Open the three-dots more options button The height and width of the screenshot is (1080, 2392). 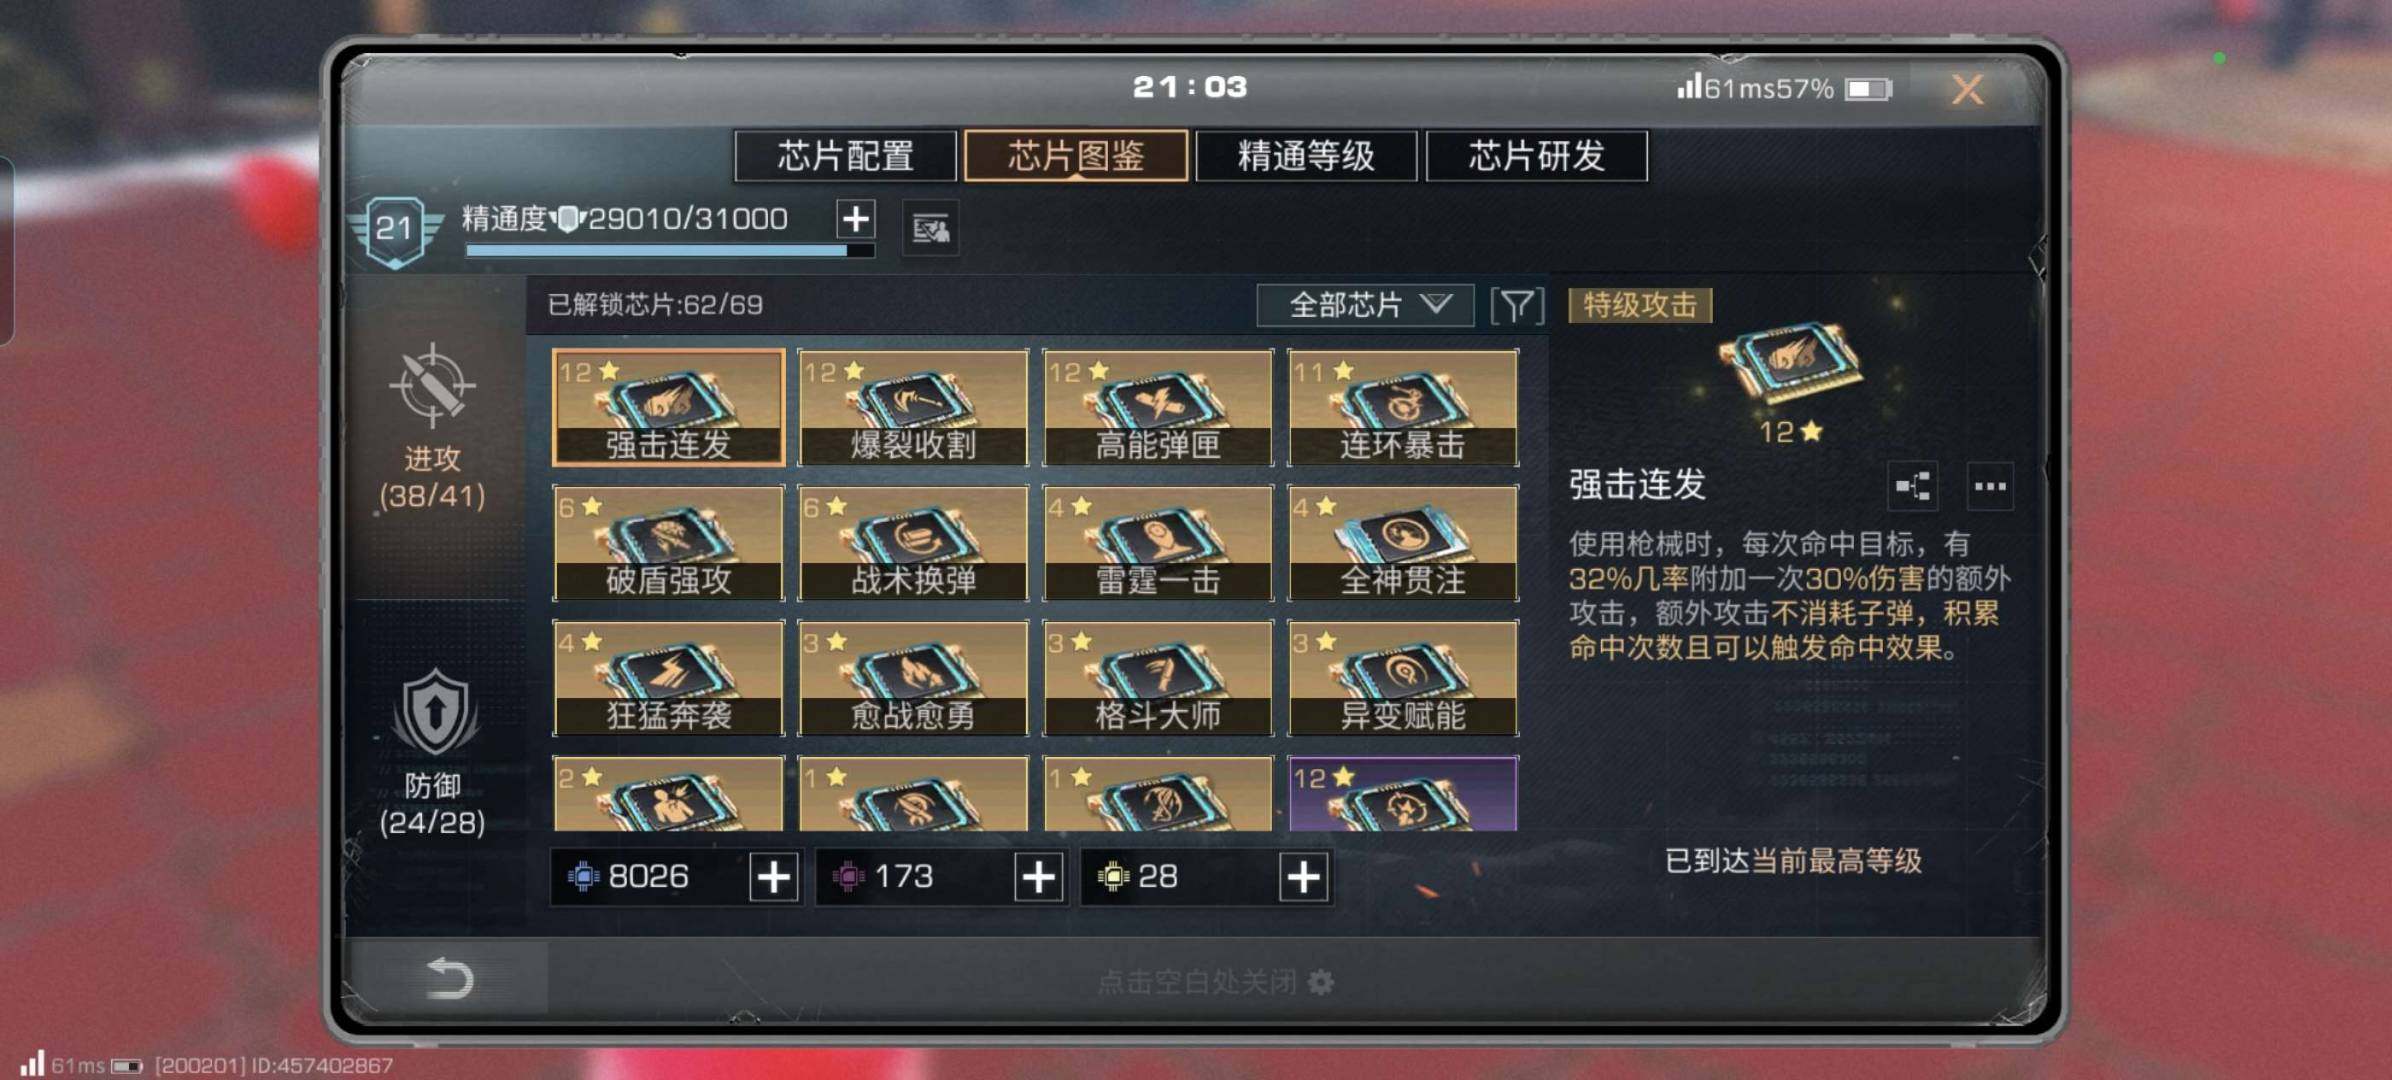(1990, 487)
